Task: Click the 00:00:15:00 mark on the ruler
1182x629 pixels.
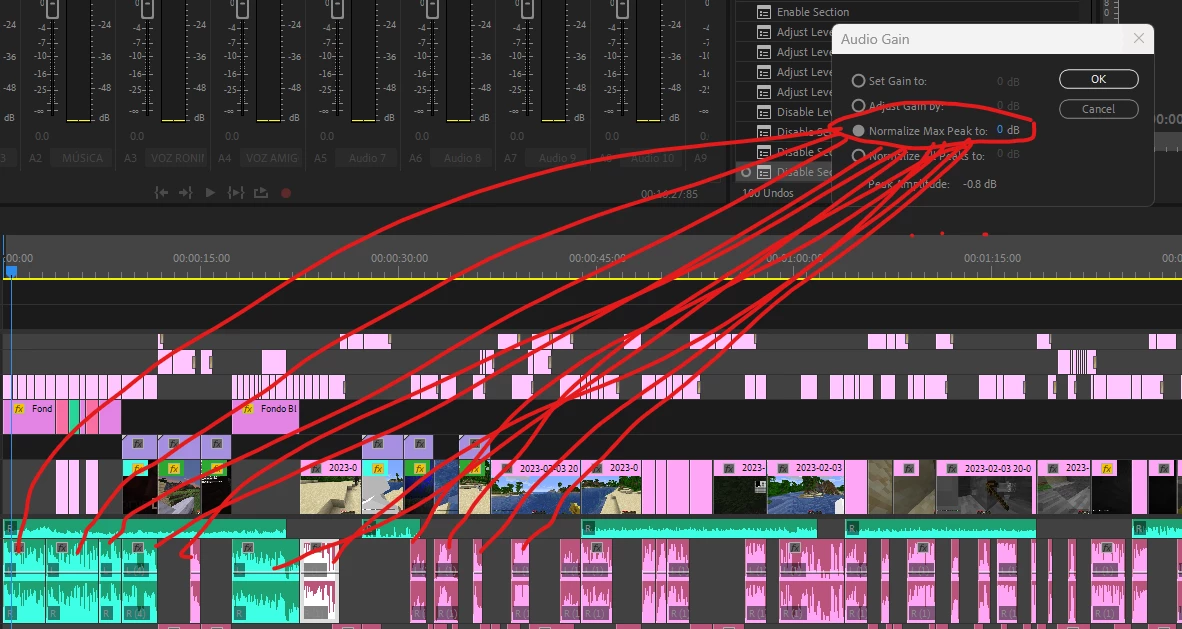Action: [201, 258]
